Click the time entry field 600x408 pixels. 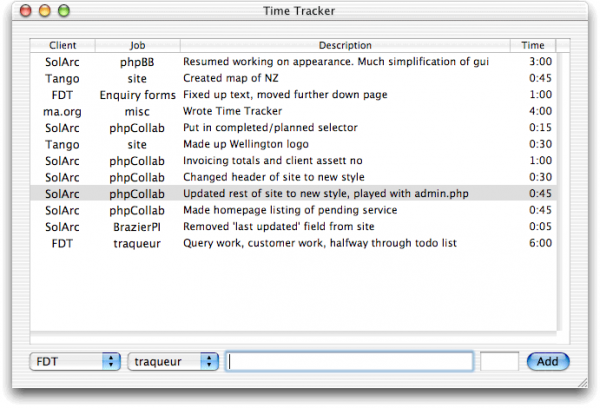tap(499, 361)
